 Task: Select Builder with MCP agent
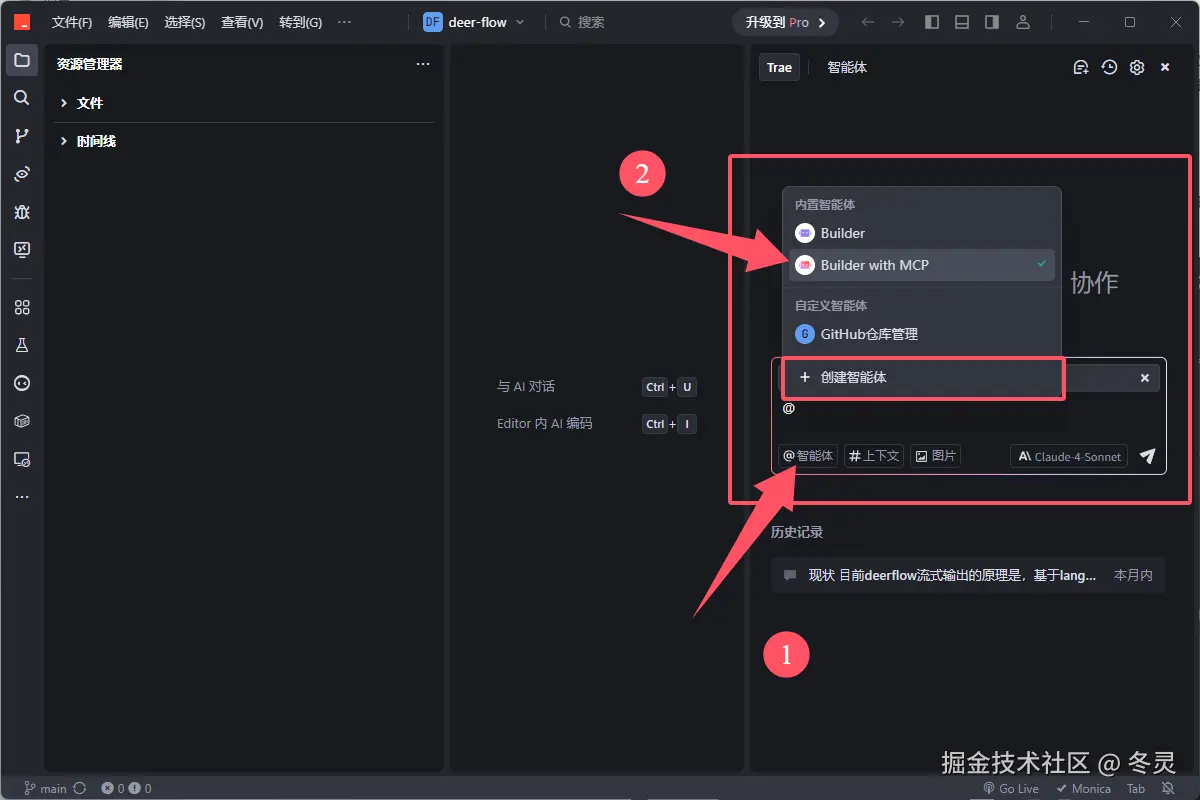[x=921, y=265]
